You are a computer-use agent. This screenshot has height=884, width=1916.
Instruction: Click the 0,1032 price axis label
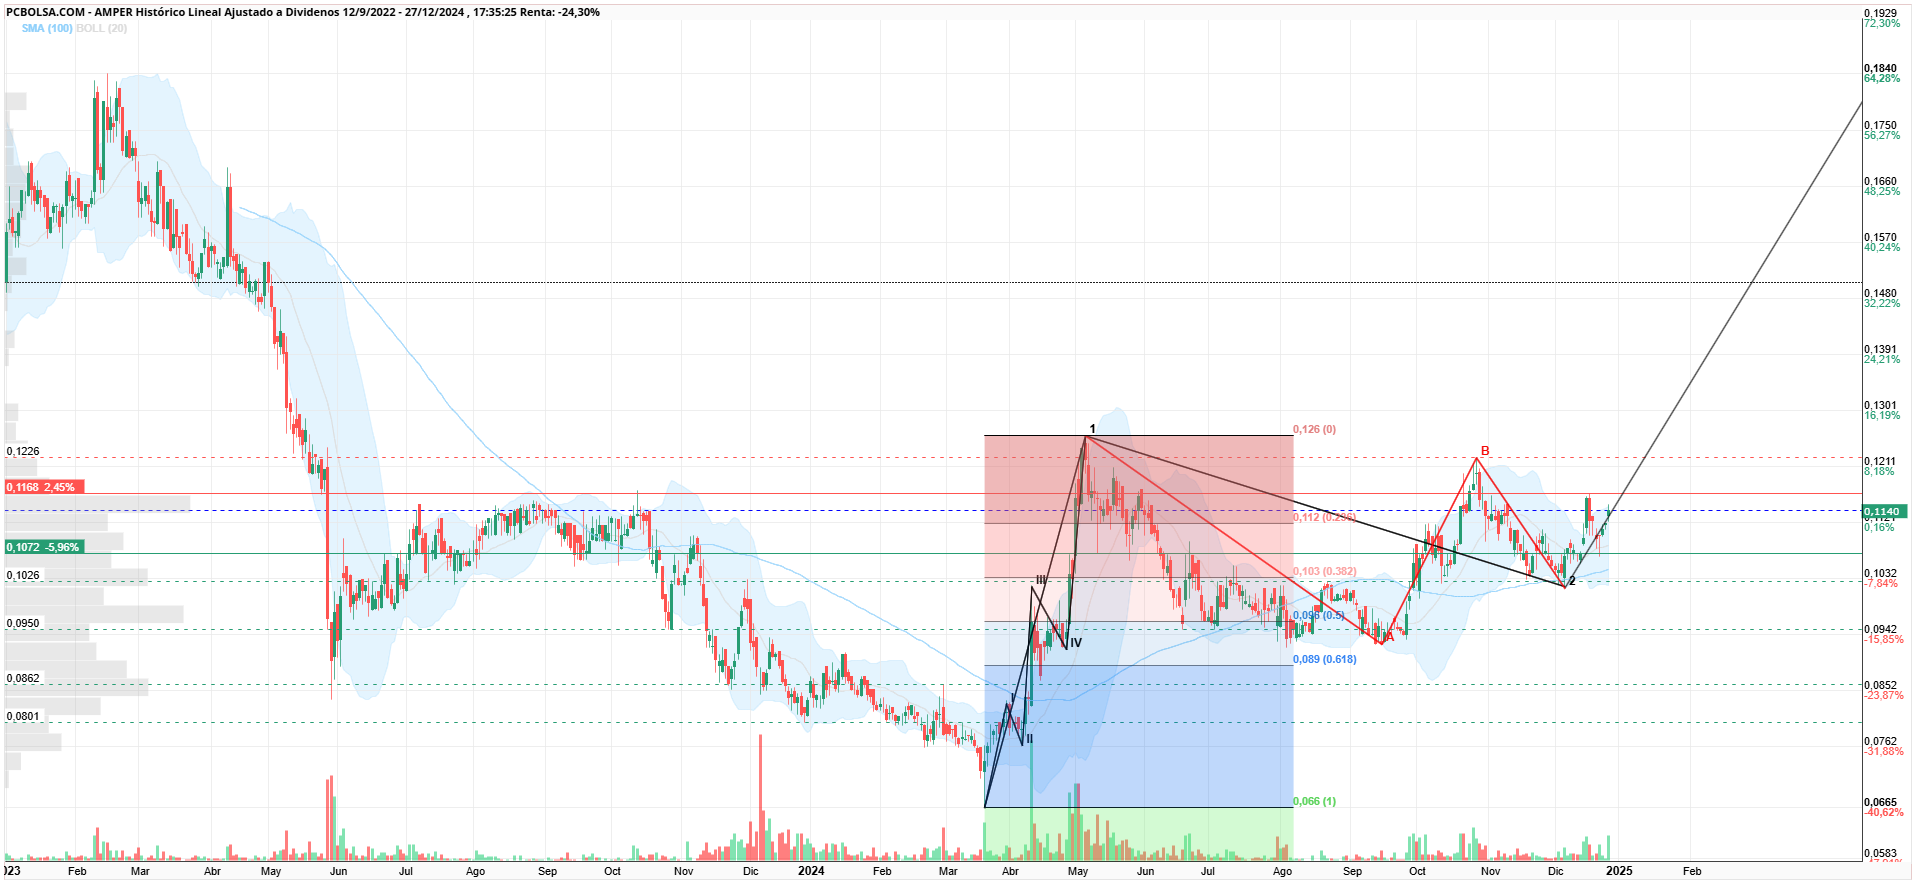1881,574
